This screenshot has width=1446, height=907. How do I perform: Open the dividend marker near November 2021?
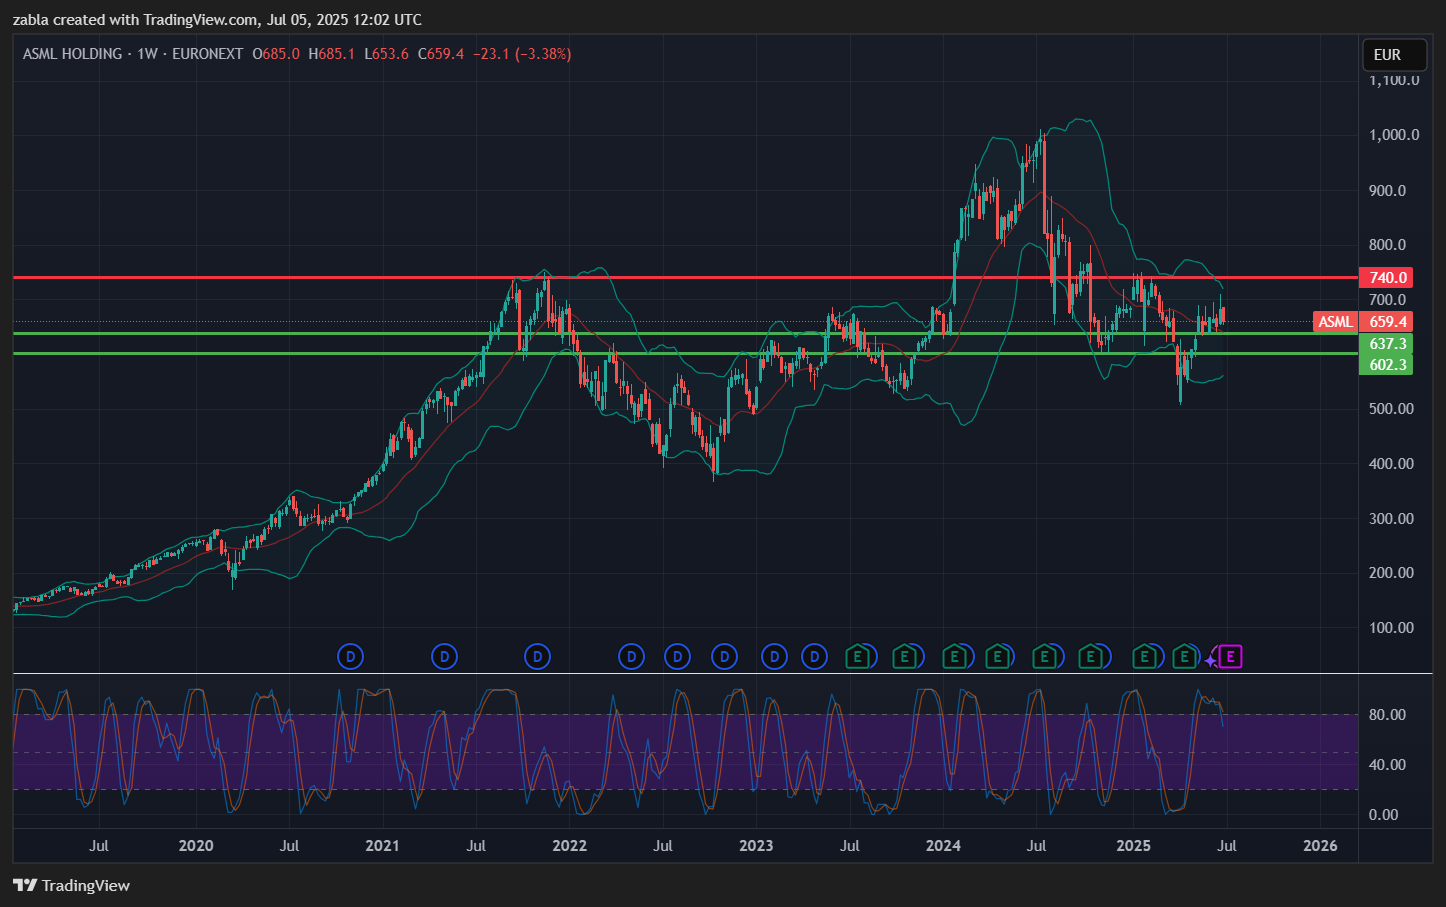(538, 657)
